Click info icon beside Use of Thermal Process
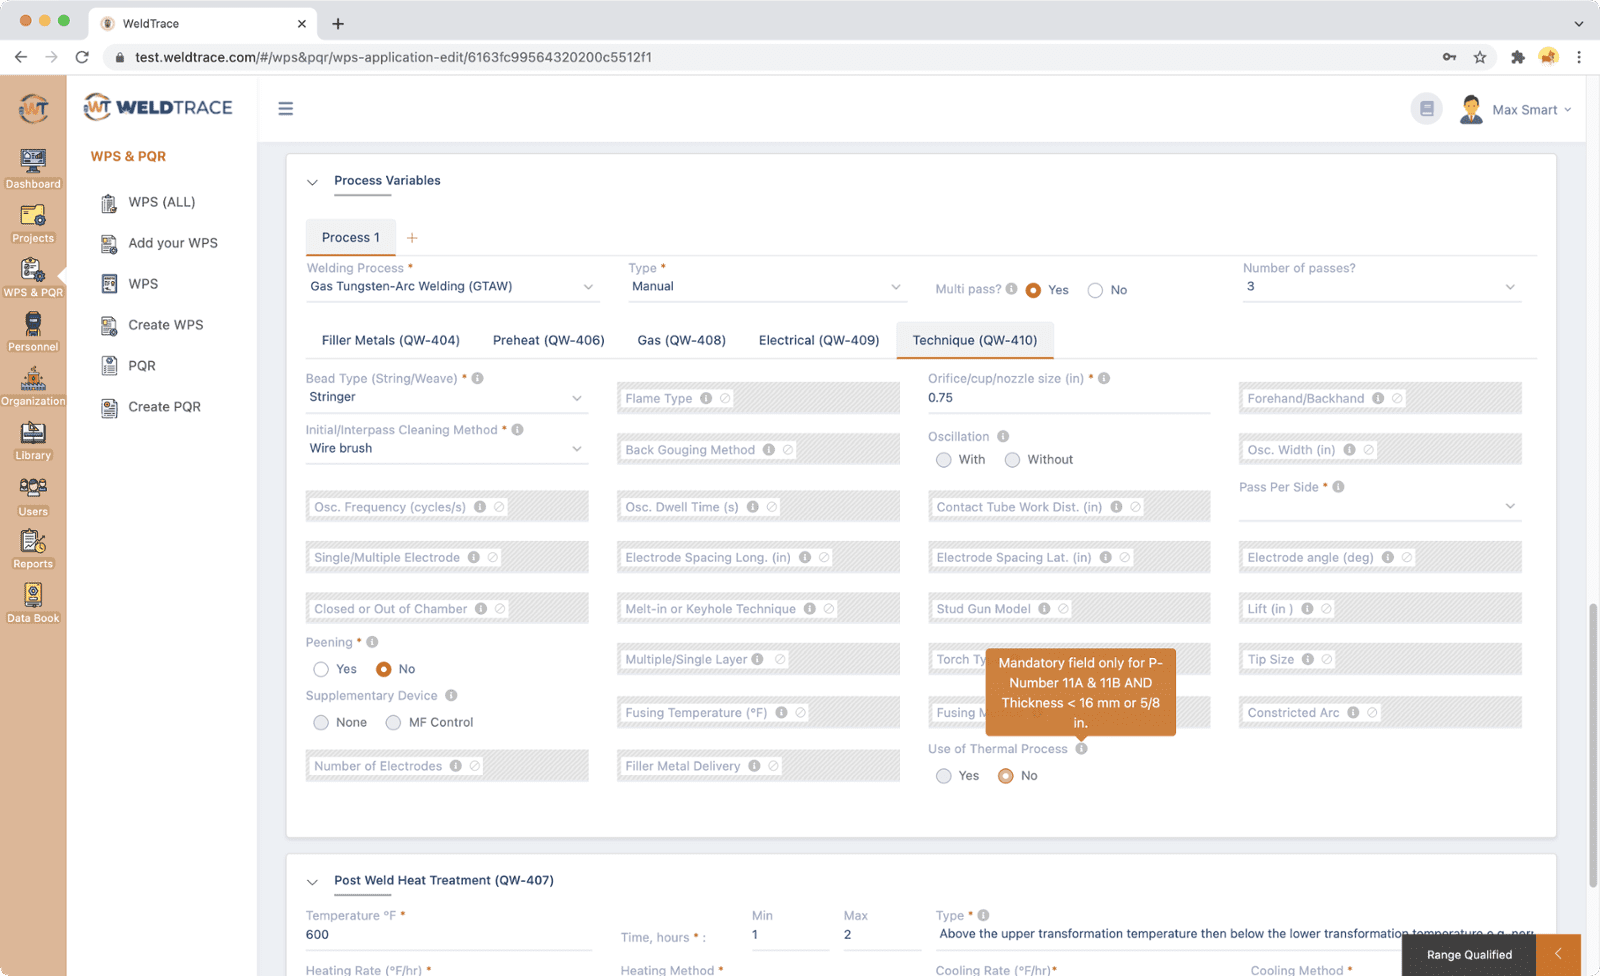1600x976 pixels. (1081, 749)
